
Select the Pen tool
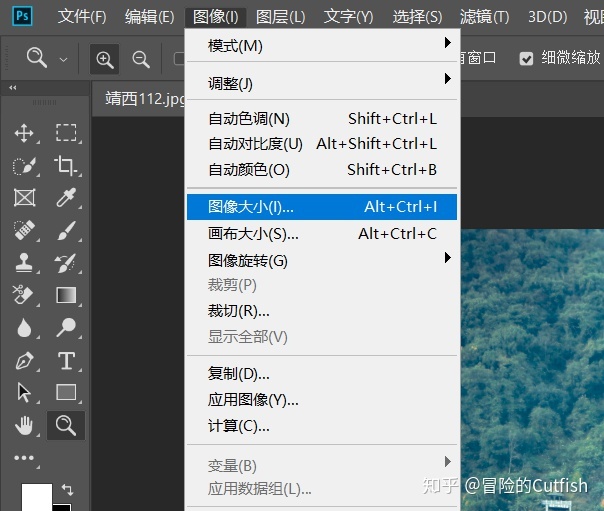pos(24,361)
